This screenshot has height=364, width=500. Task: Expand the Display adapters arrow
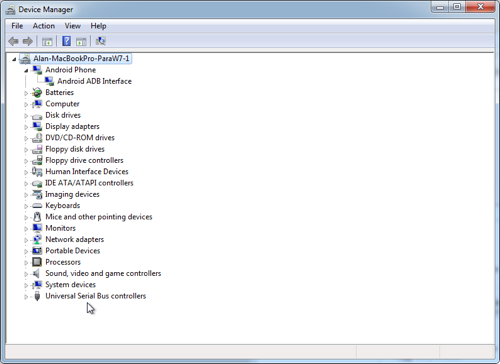[26, 127]
